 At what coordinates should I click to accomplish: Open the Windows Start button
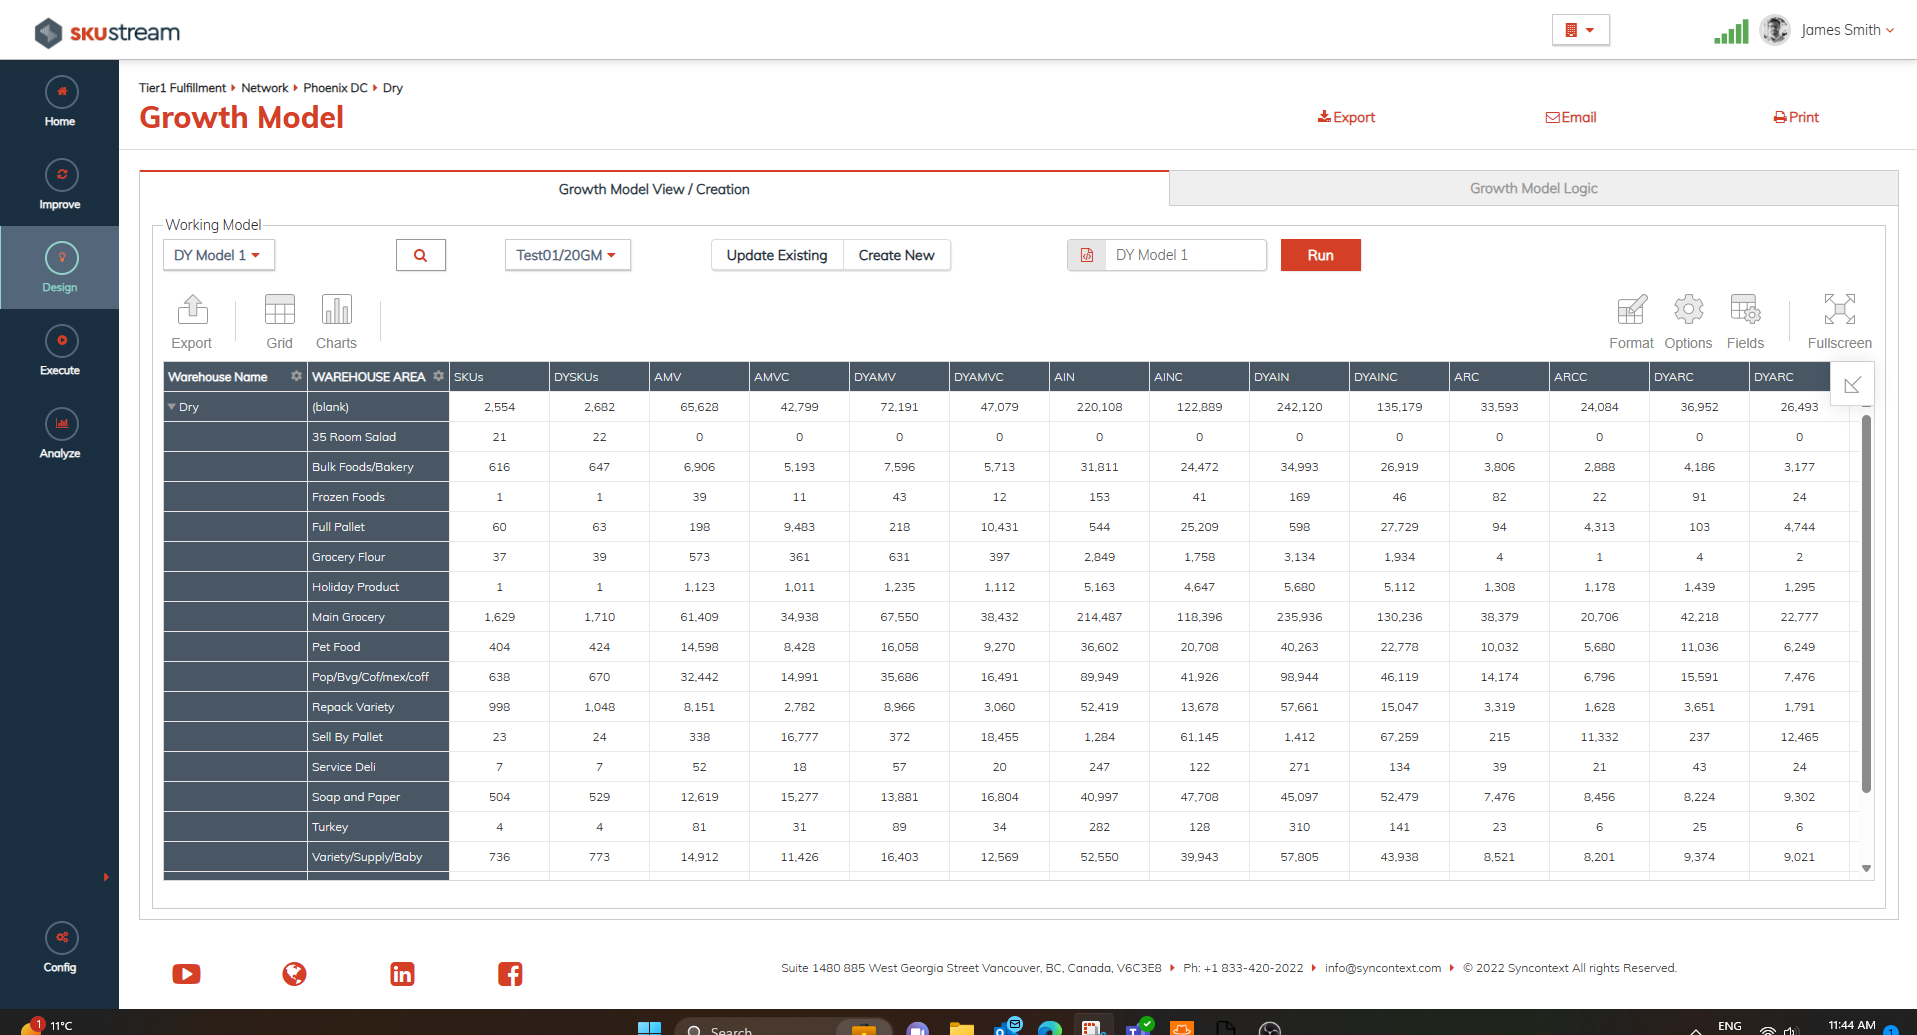coord(649,1028)
